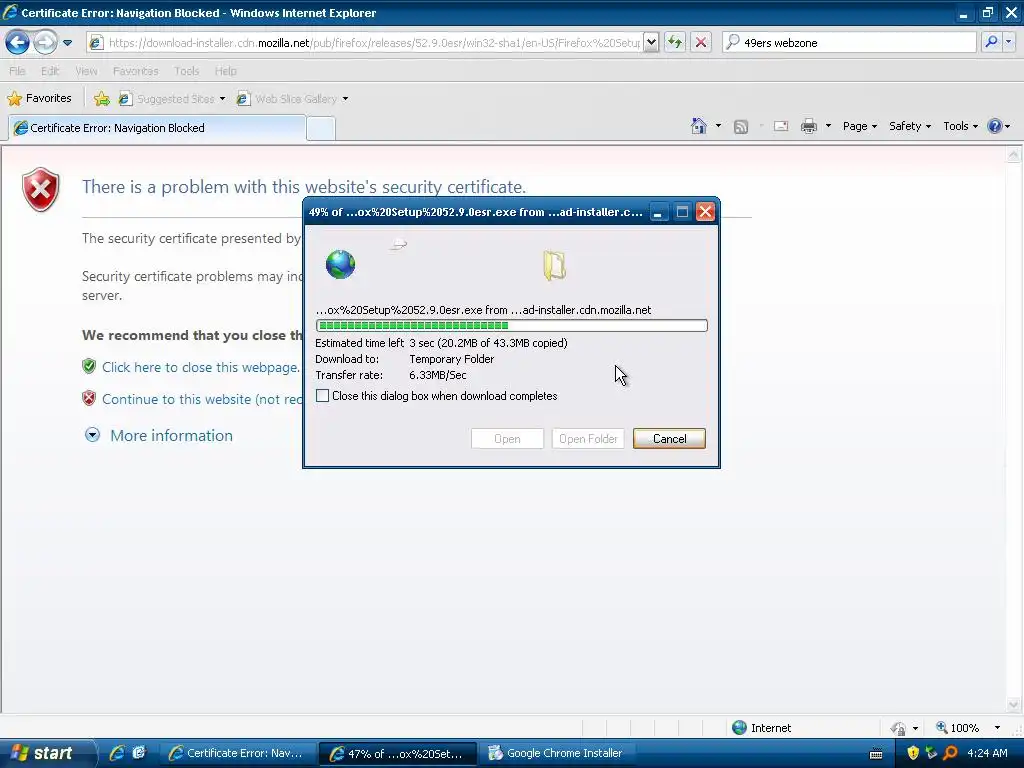Viewport: 1024px width, 768px height.
Task: Click the Forward navigation arrow
Action: [x=45, y=43]
